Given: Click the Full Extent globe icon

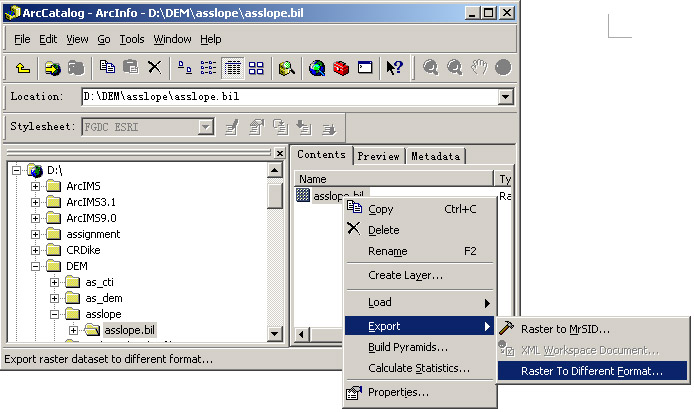Looking at the screenshot, I should click(503, 68).
